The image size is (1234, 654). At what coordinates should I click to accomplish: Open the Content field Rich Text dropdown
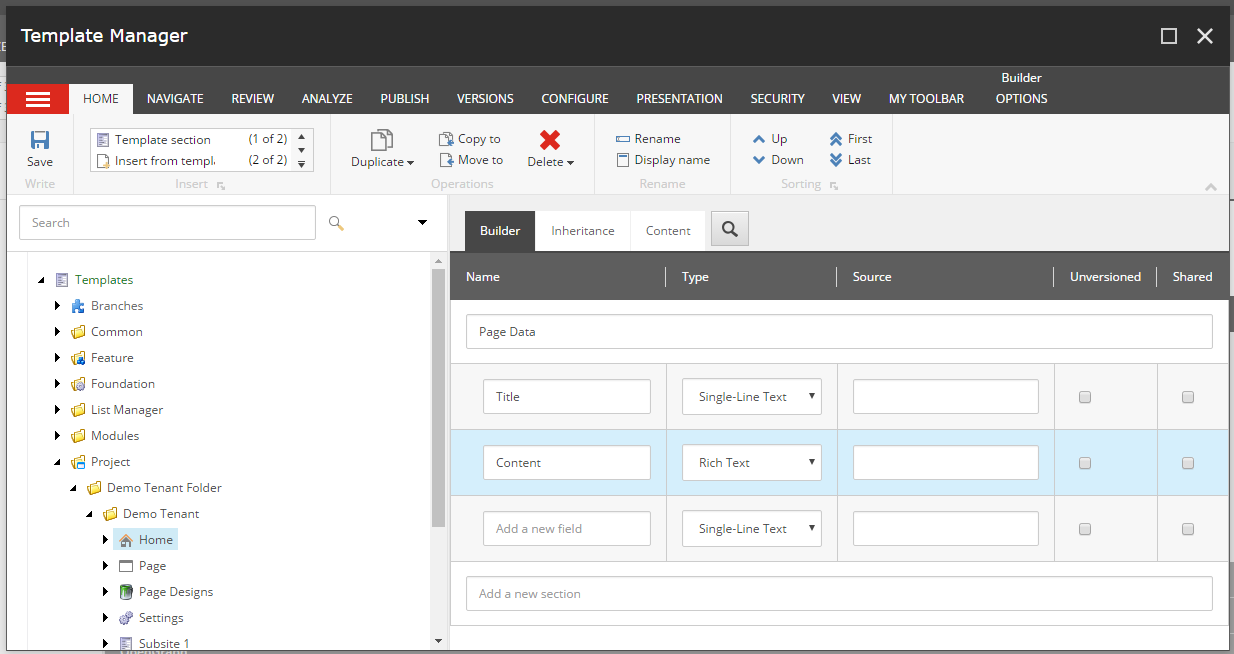[x=752, y=463]
